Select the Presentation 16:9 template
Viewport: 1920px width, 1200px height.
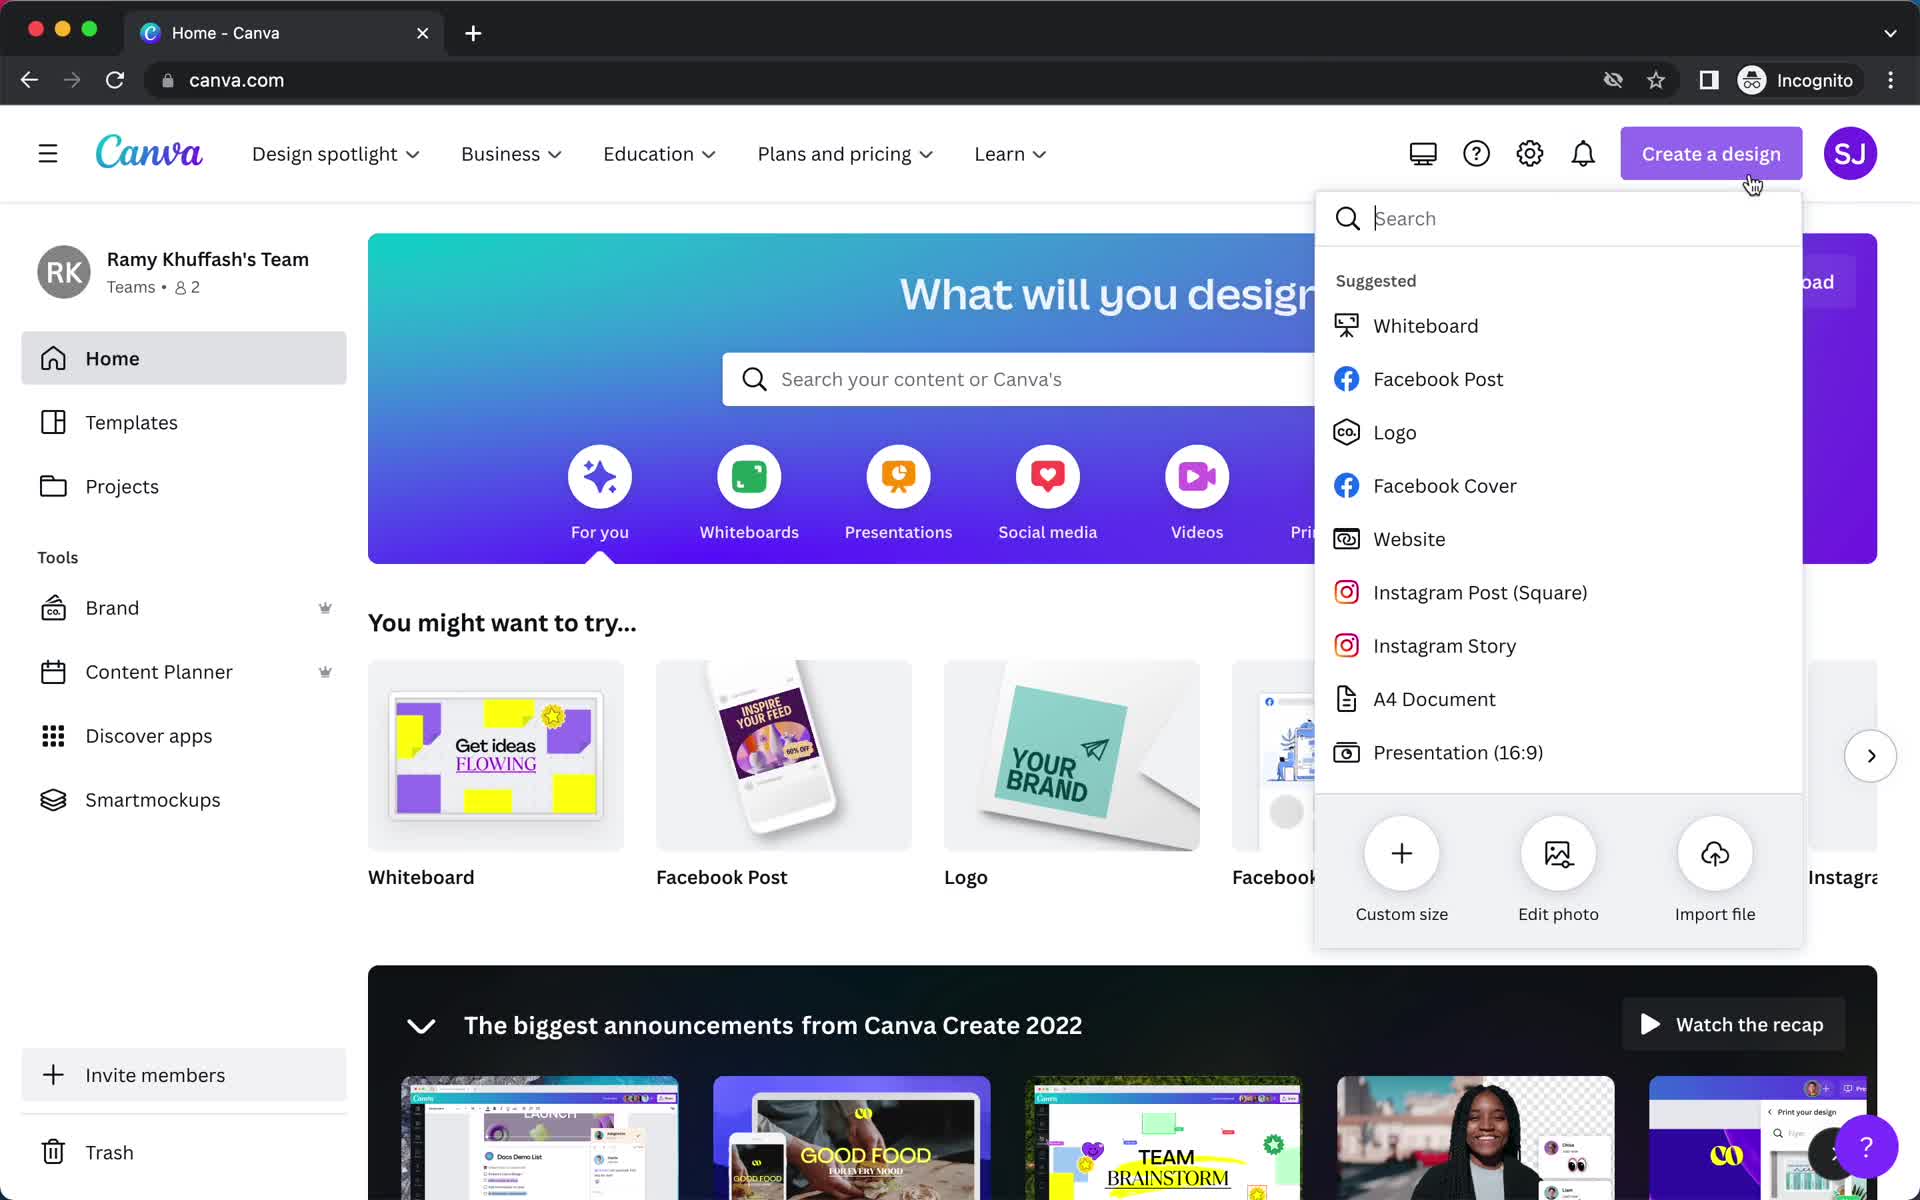1458,752
